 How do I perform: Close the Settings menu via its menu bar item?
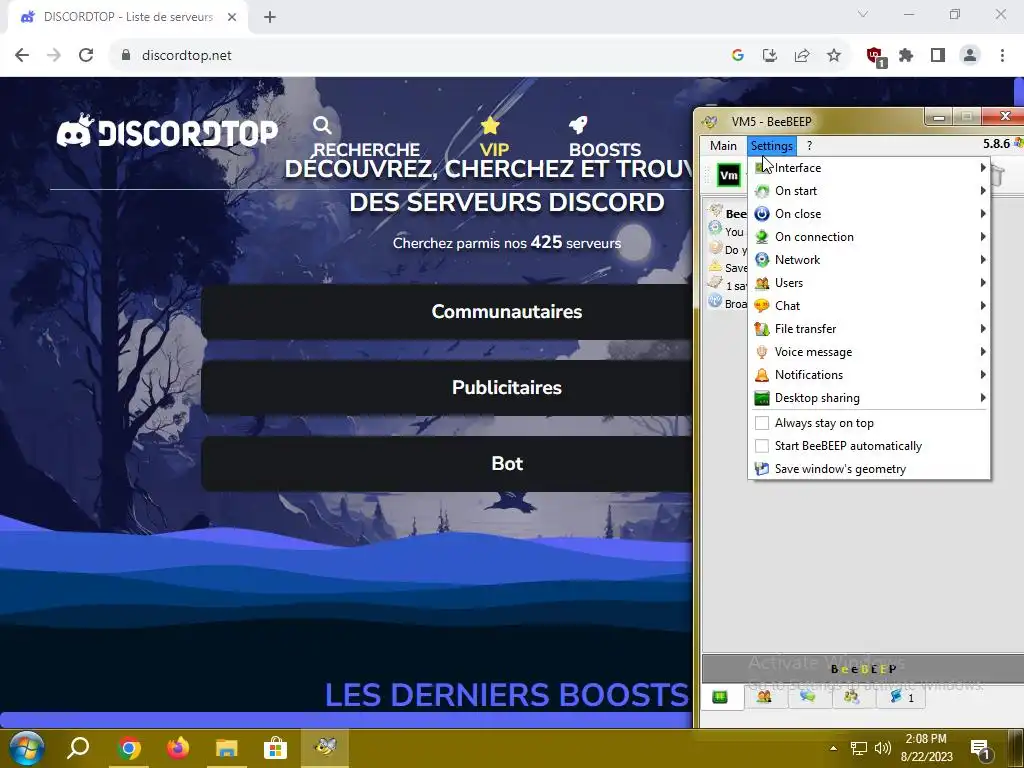(771, 146)
